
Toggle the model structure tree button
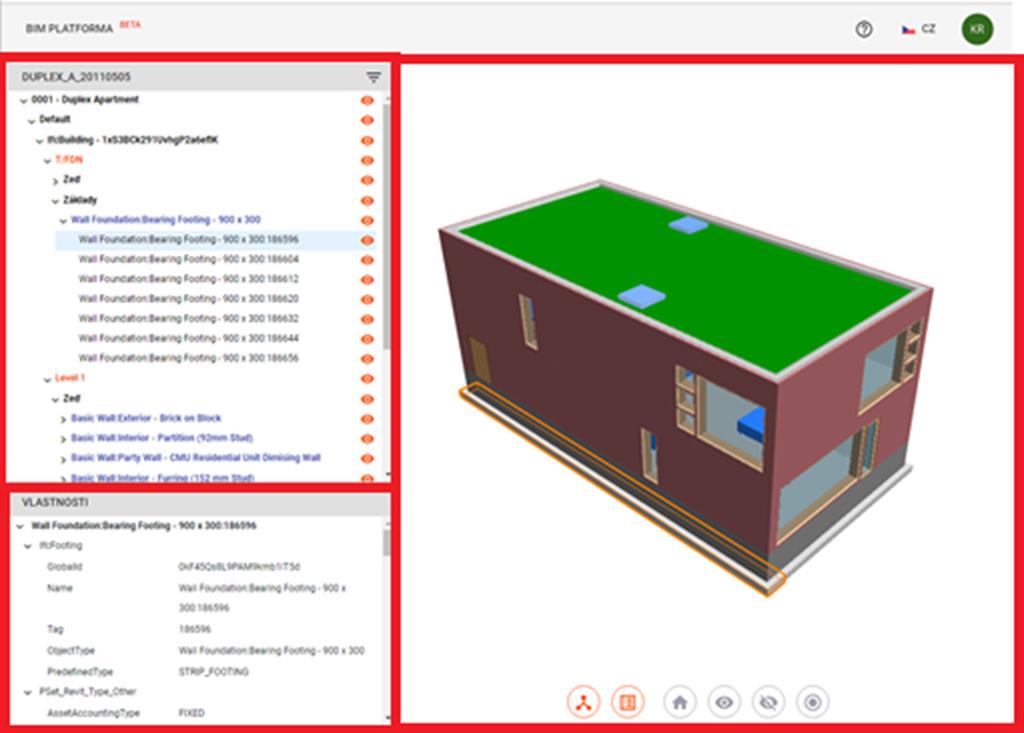coord(583,702)
